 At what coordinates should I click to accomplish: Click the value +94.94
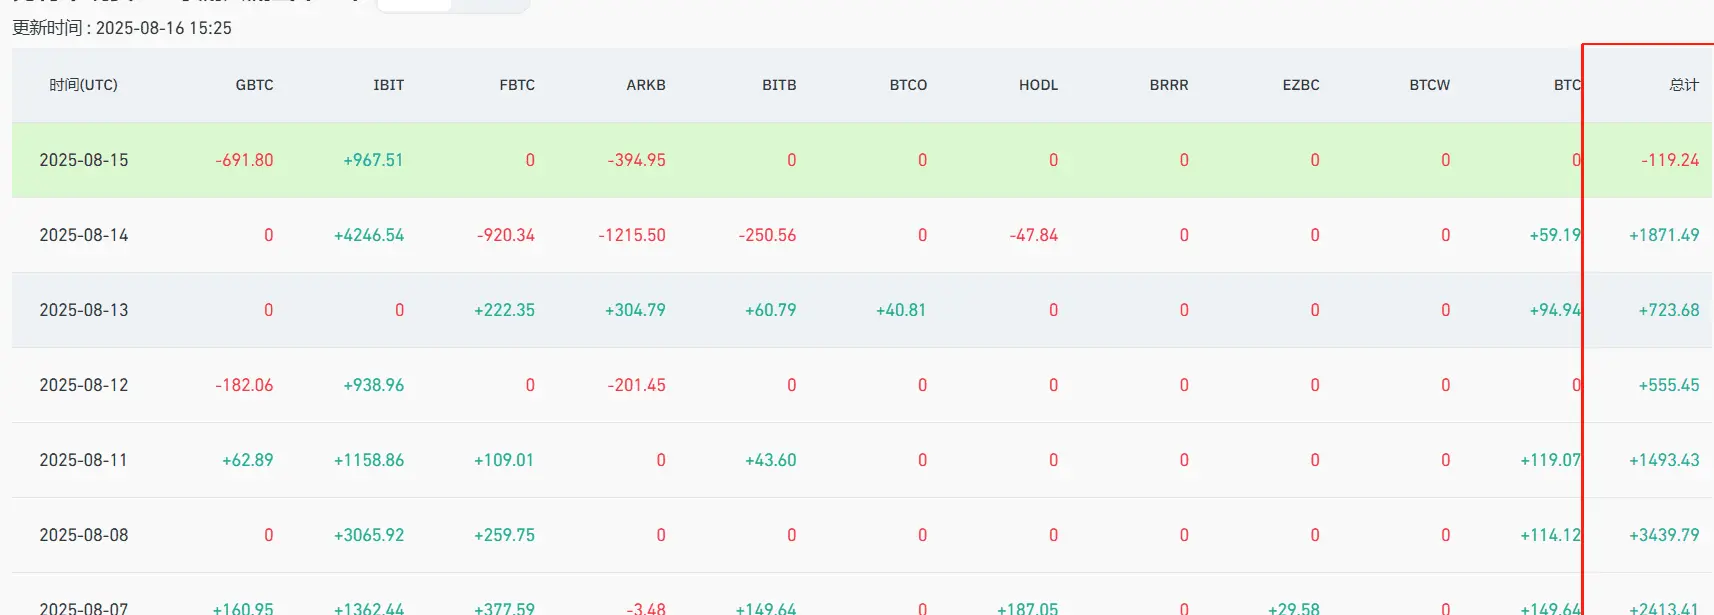pos(1555,310)
